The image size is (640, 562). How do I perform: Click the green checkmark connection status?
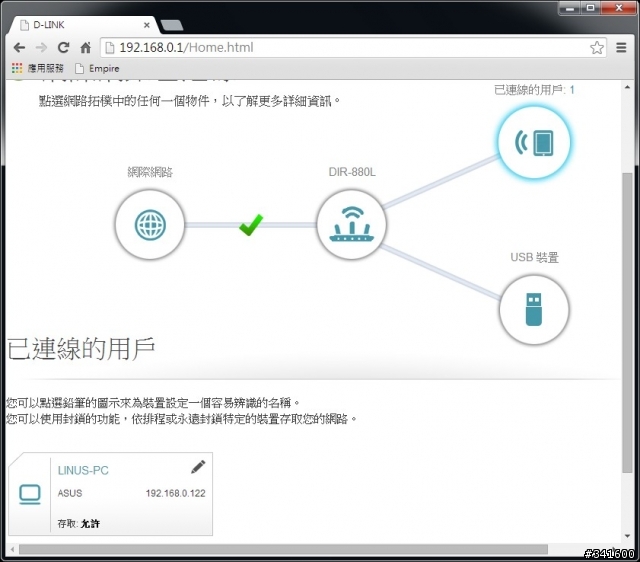251,224
